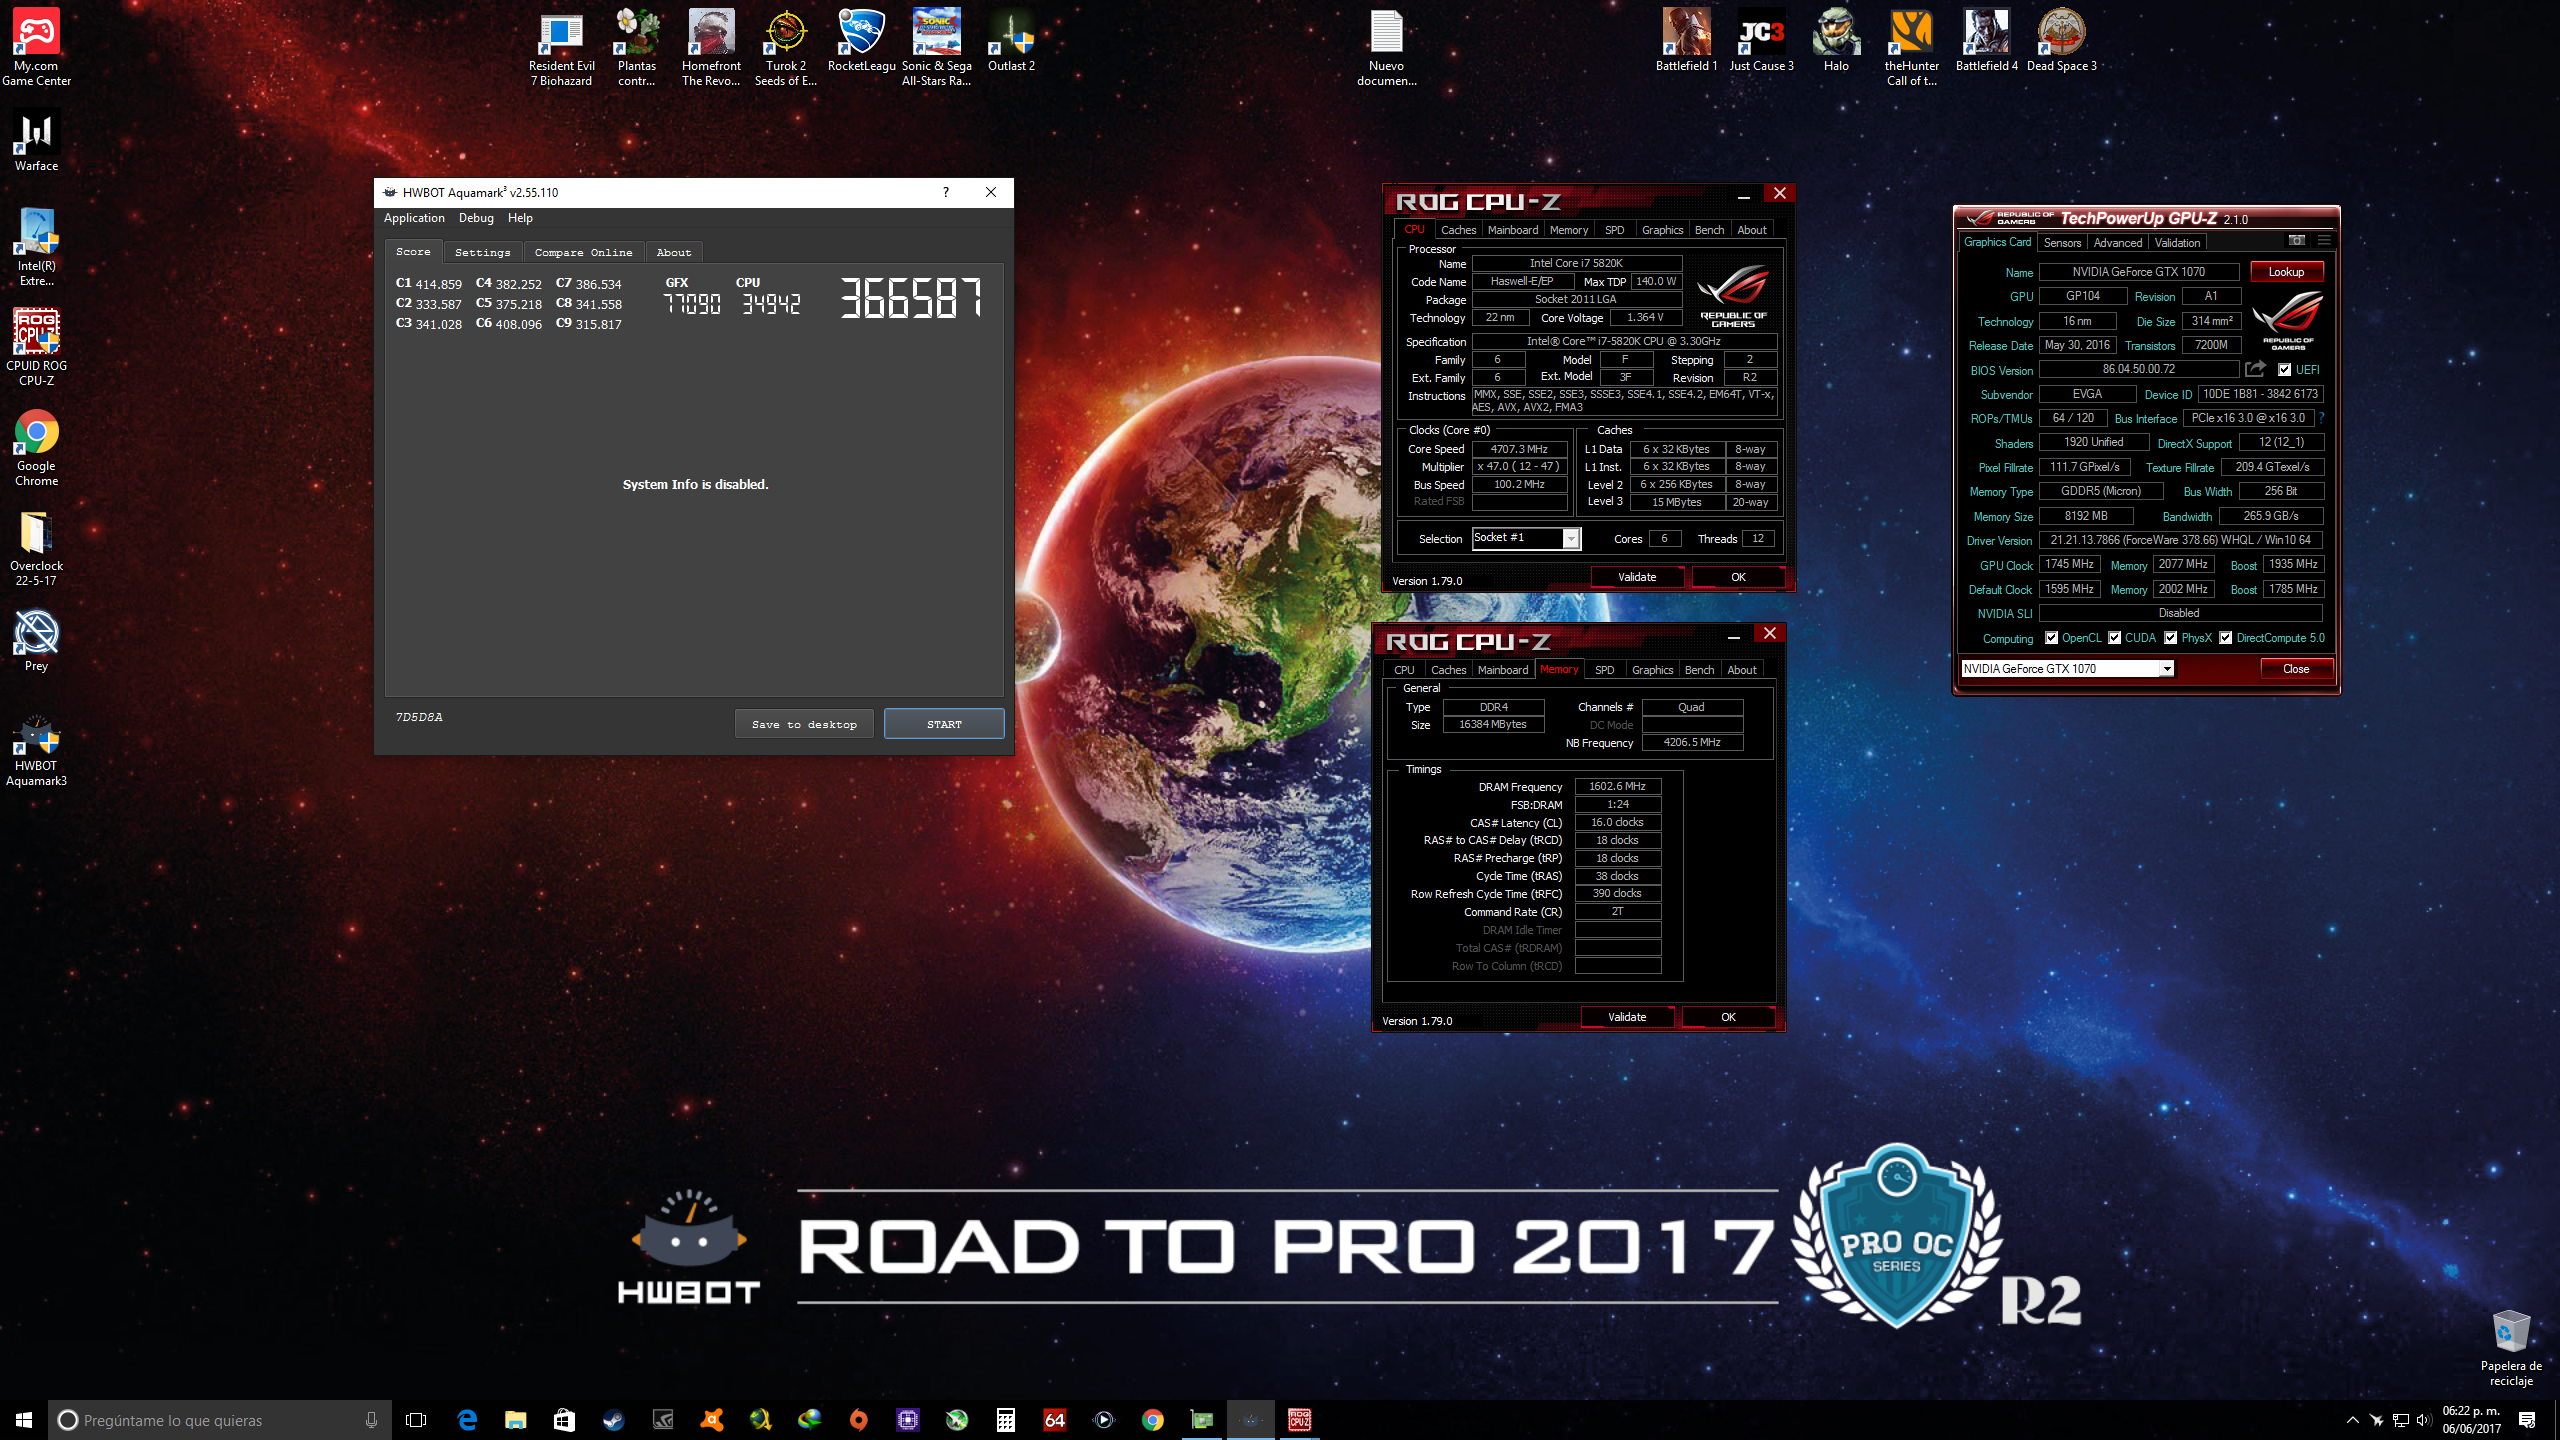This screenshot has width=2560, height=1440.
Task: Switch to Advanced tab in GPU-Z
Action: 2118,243
